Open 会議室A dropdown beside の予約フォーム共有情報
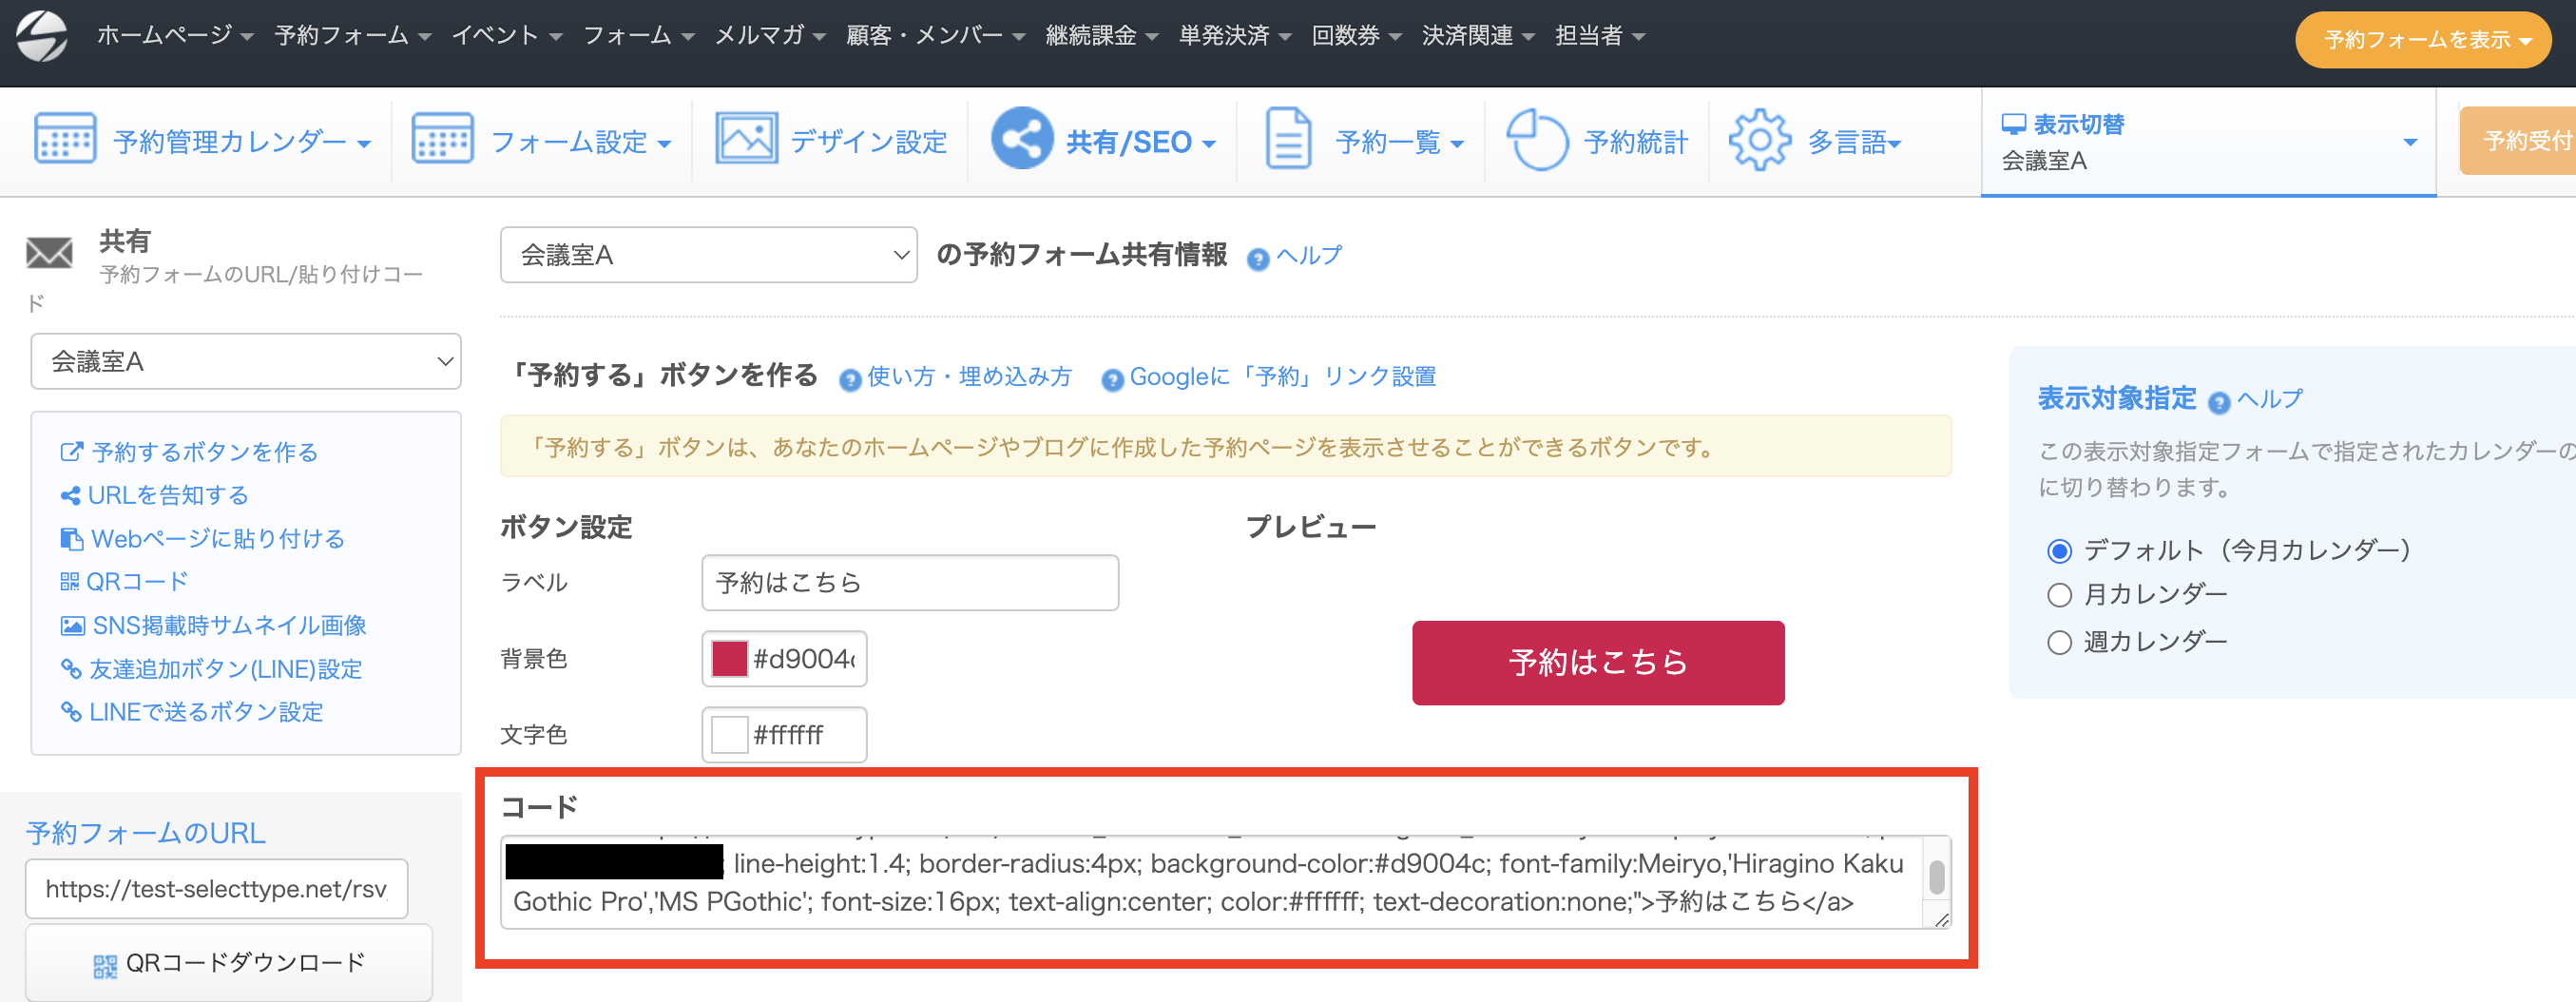2576x1002 pixels. 708,255
